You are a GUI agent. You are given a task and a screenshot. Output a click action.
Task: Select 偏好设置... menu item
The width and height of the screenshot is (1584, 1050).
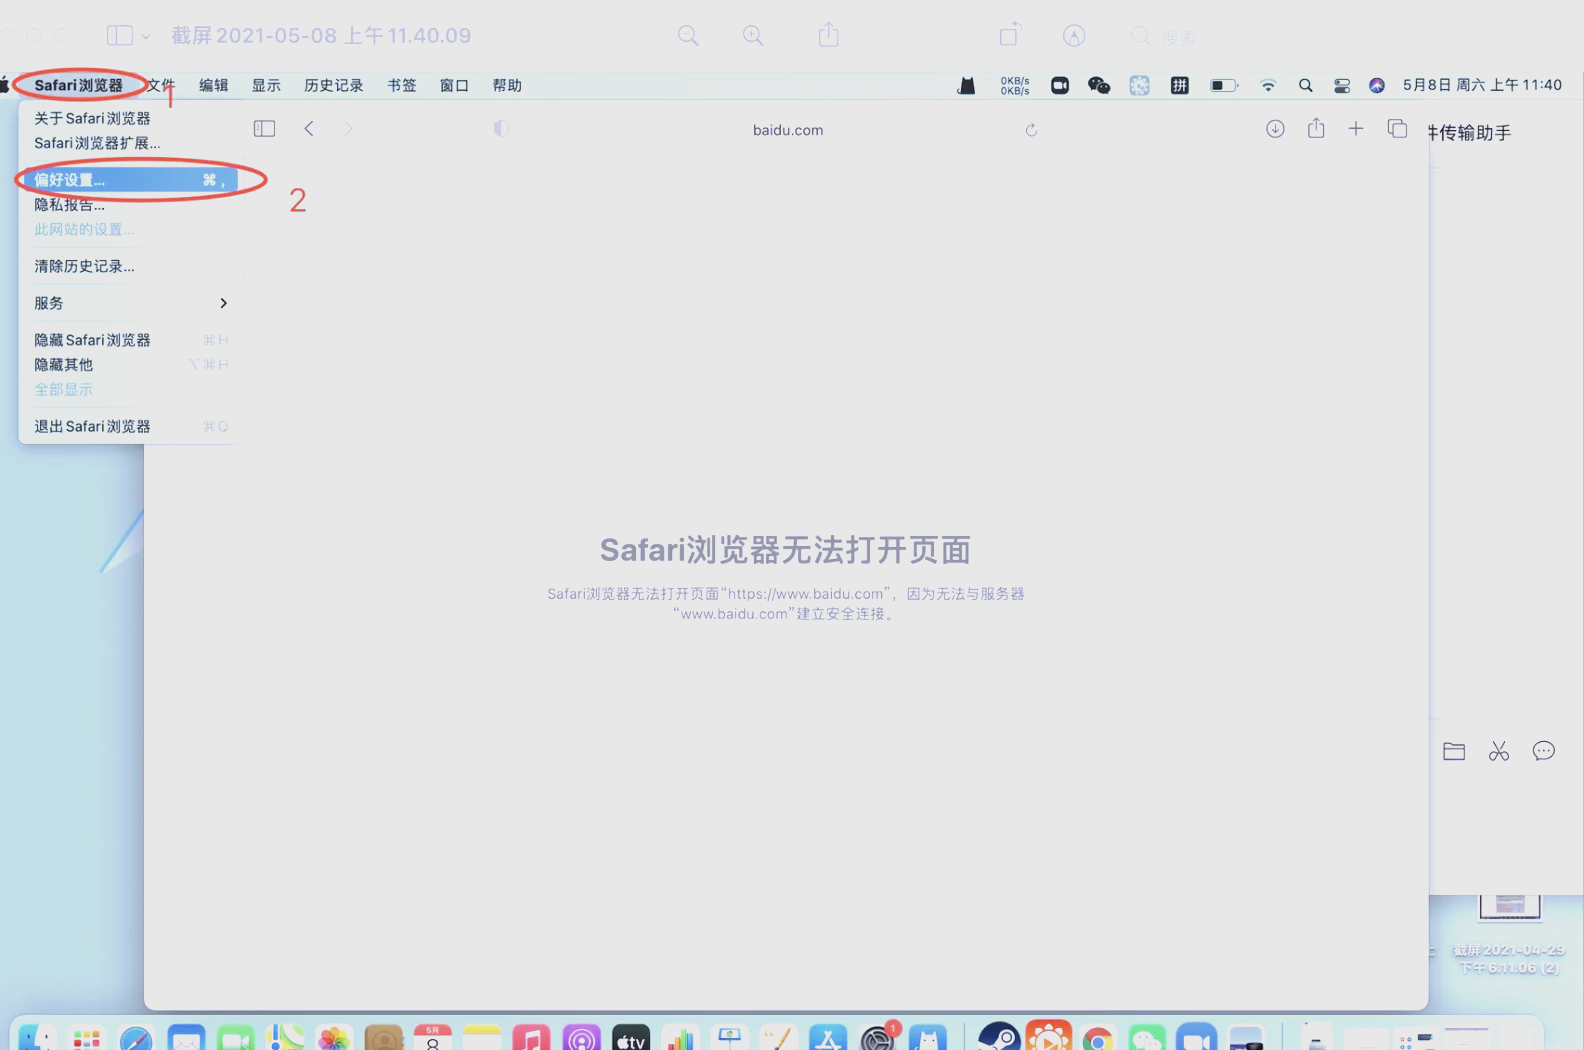pos(130,180)
